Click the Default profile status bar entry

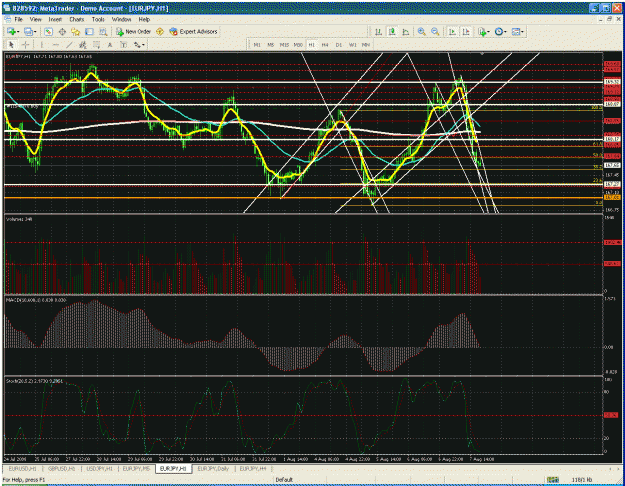(284, 480)
